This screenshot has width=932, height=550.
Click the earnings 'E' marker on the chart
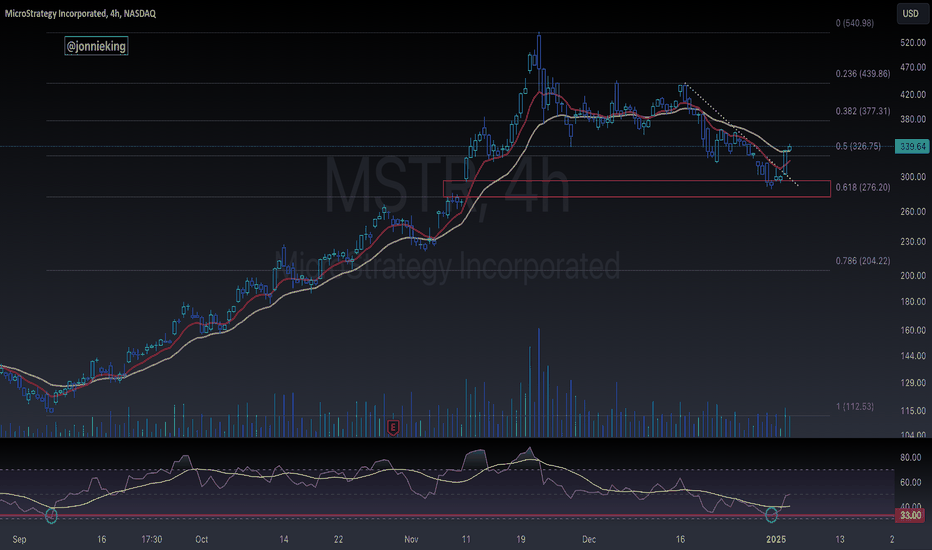pyautogui.click(x=392, y=427)
